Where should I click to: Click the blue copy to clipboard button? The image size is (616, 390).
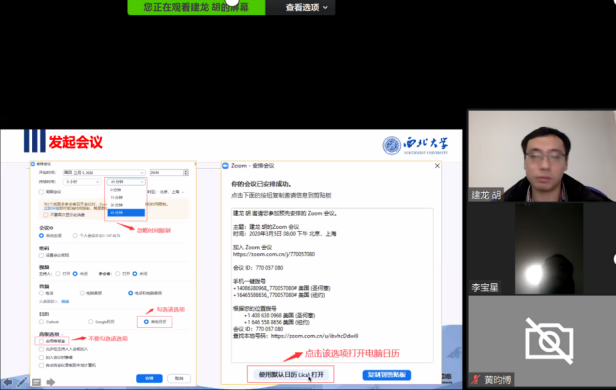click(387, 375)
